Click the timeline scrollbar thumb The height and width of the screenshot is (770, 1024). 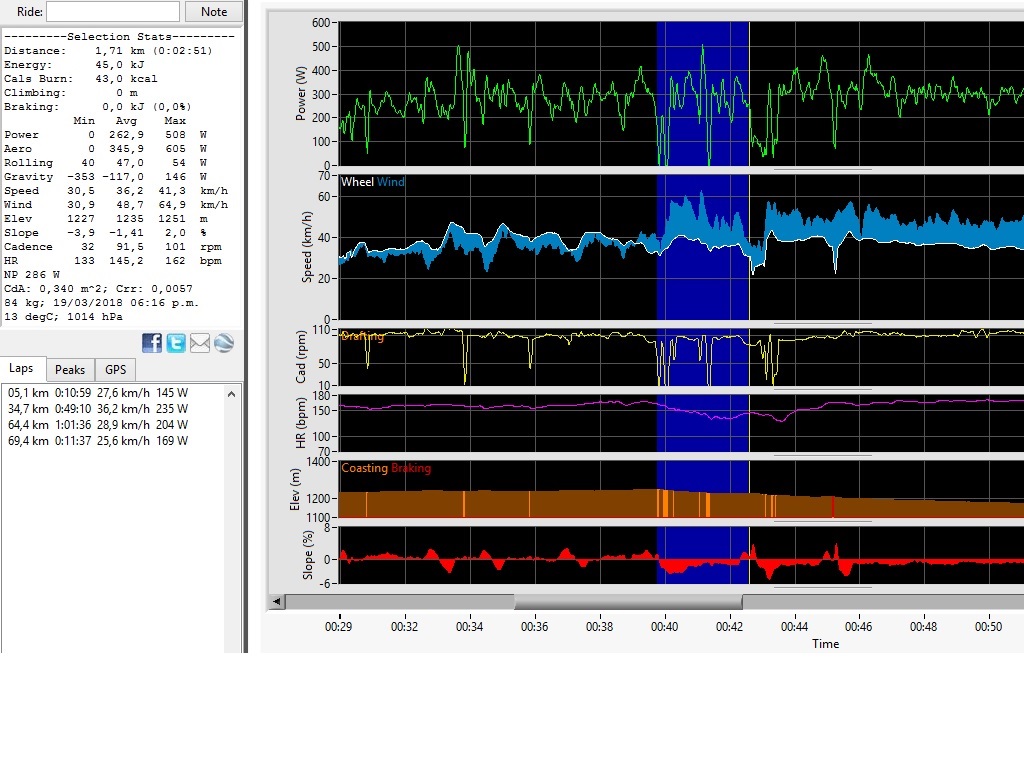point(630,602)
